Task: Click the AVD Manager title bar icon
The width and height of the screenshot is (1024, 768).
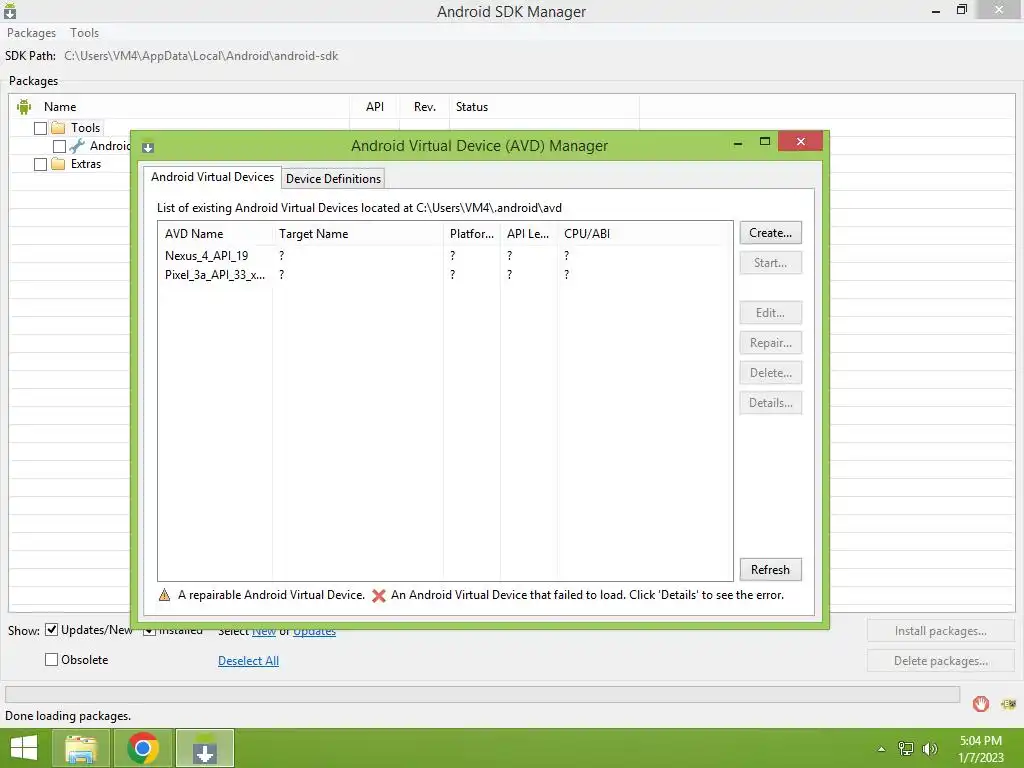Action: [x=148, y=148]
